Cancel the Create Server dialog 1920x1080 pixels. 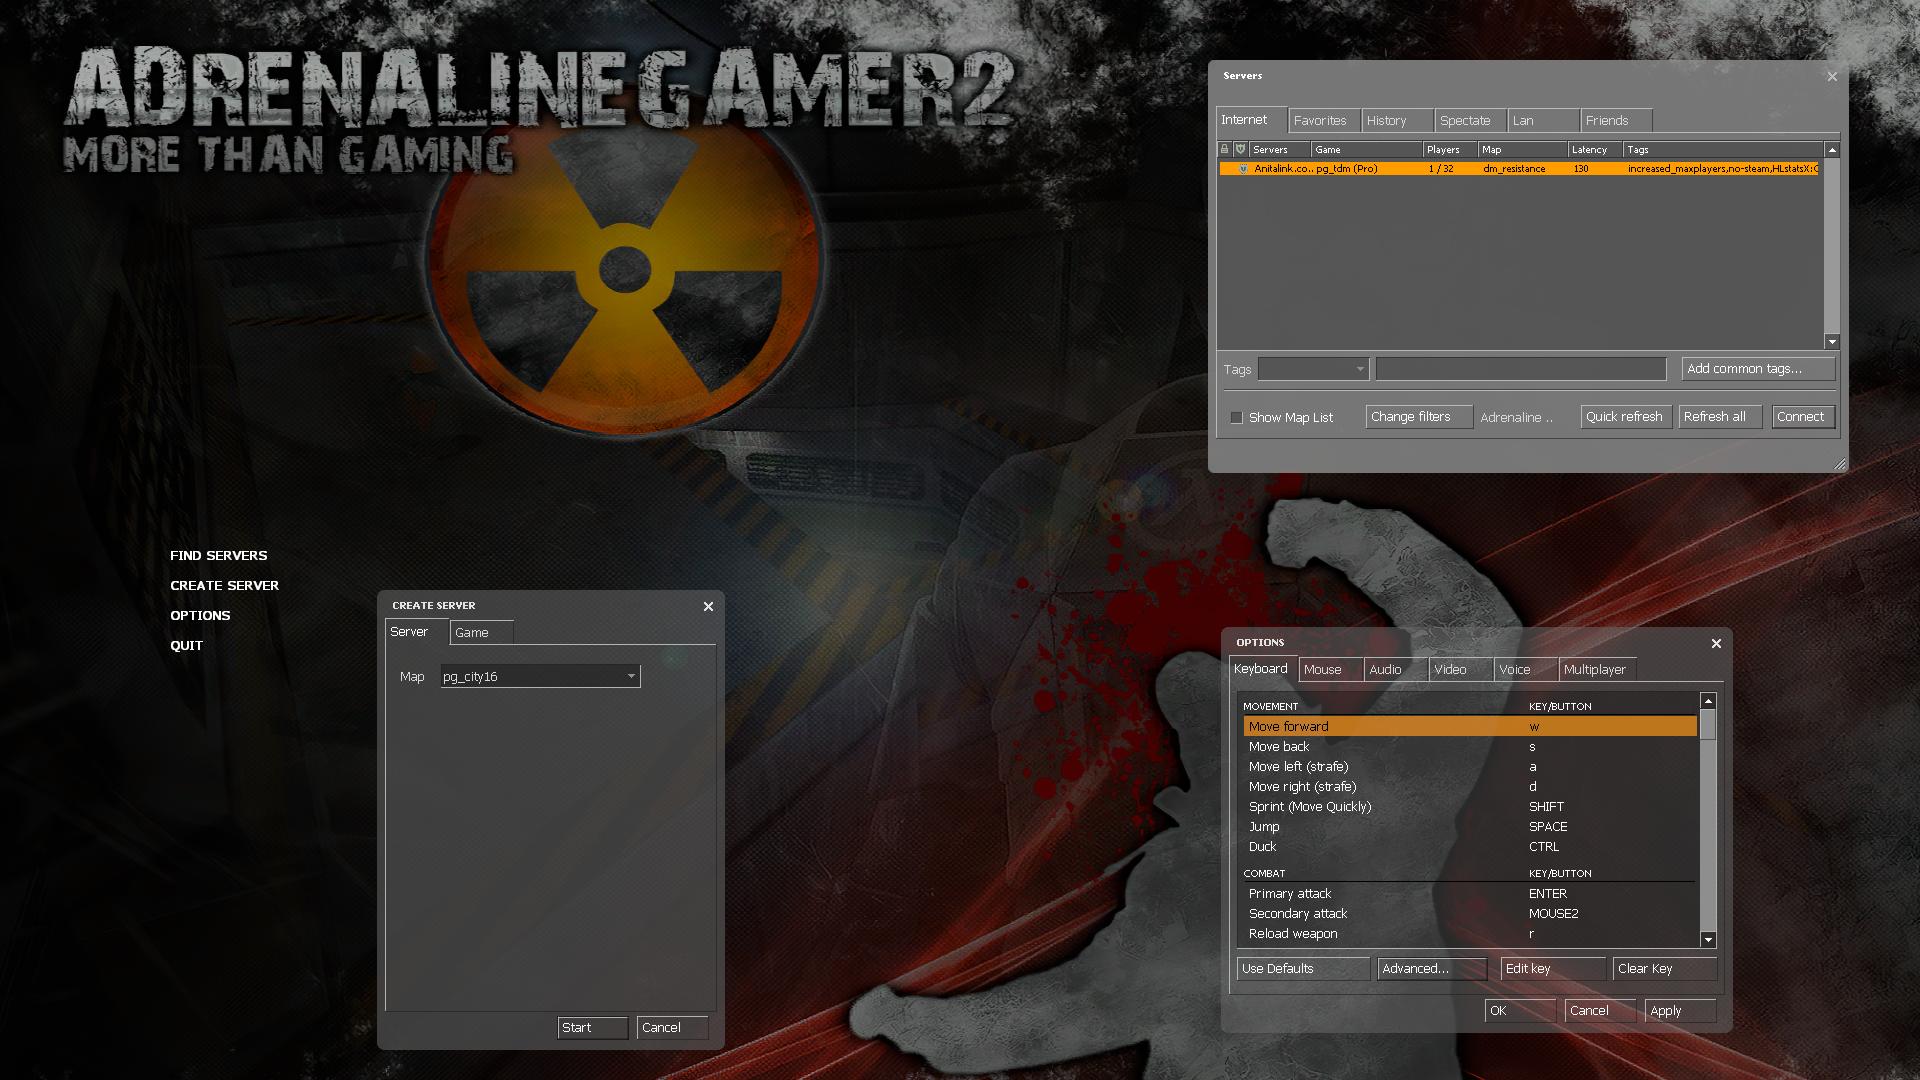[x=672, y=1028]
